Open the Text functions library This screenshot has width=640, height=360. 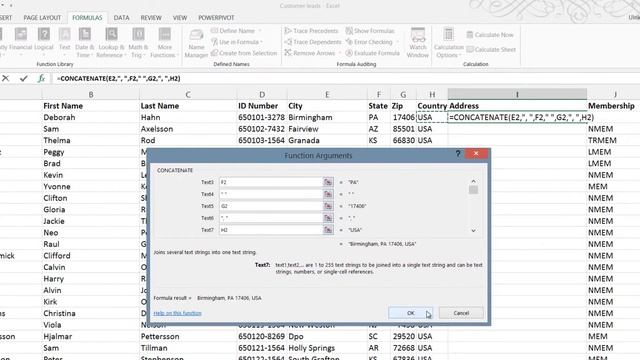[64, 42]
